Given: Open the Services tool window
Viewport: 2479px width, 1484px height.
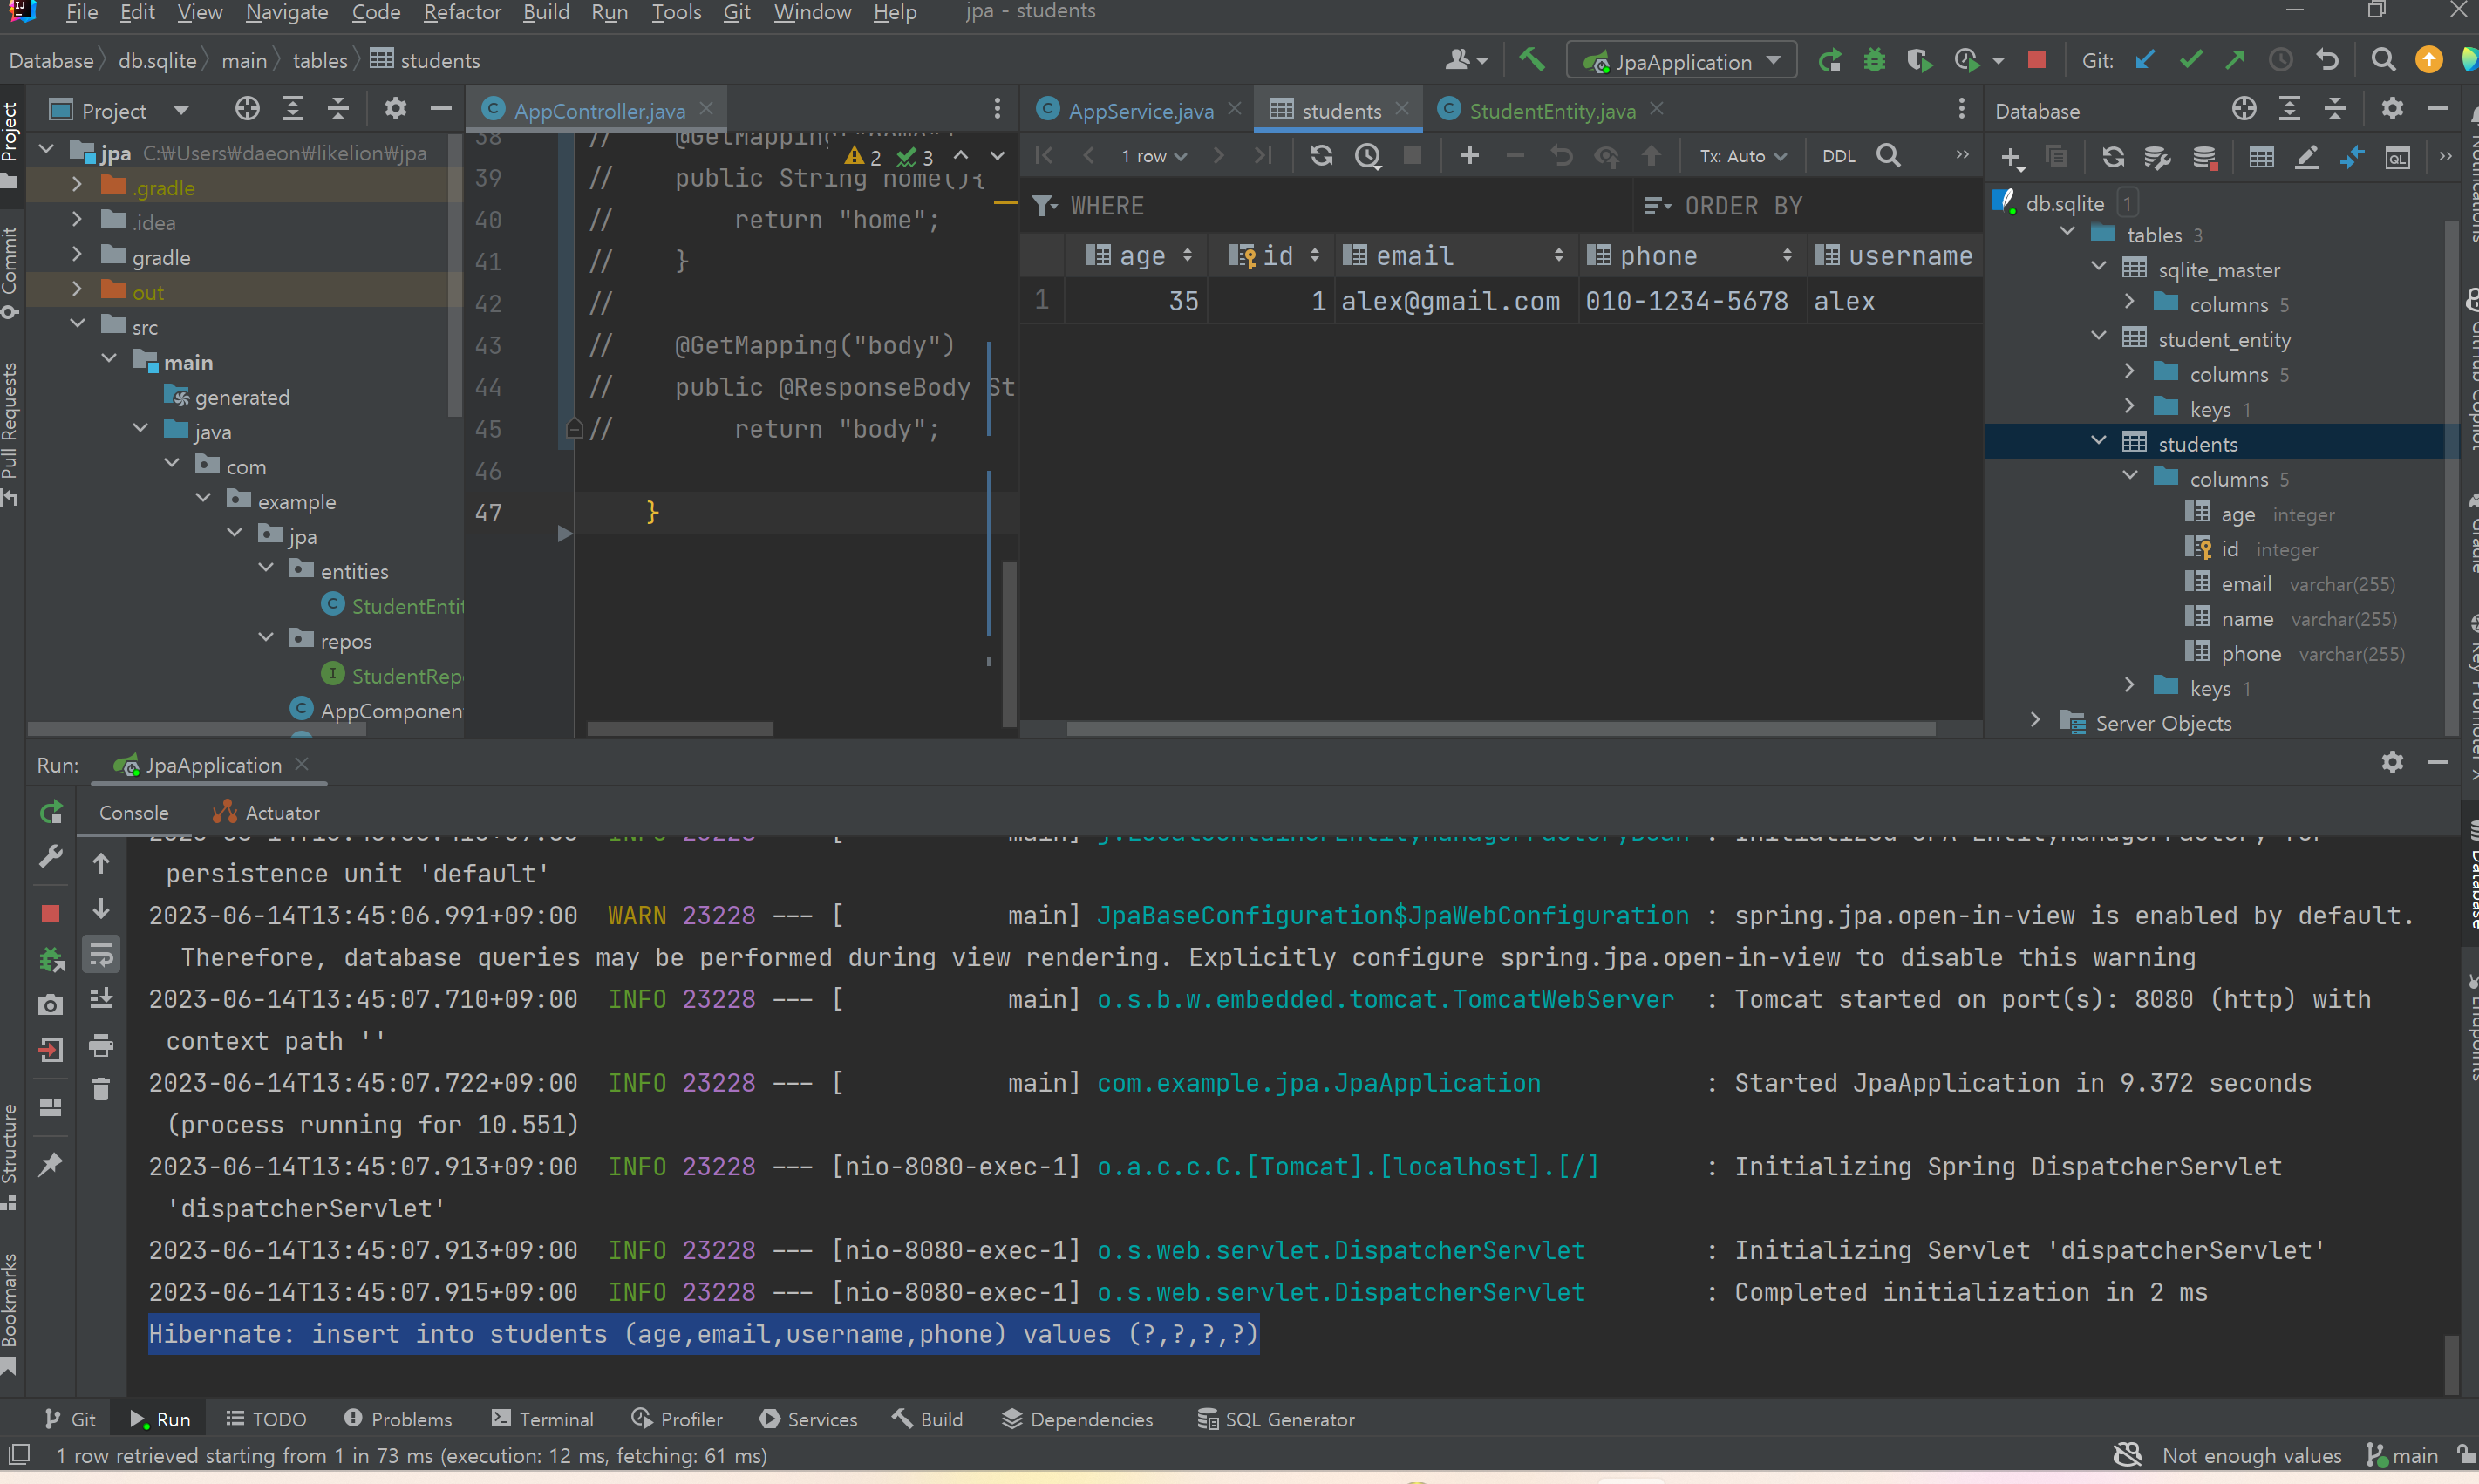Looking at the screenshot, I should coord(809,1419).
